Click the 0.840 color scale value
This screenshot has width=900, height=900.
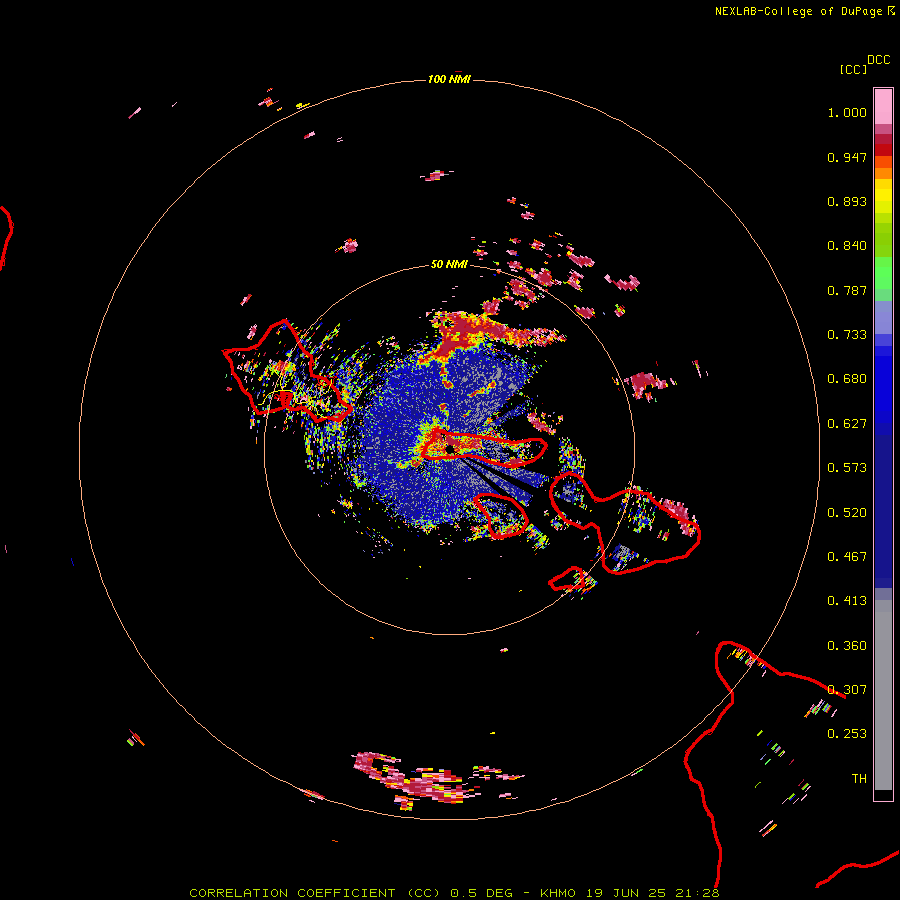point(847,246)
